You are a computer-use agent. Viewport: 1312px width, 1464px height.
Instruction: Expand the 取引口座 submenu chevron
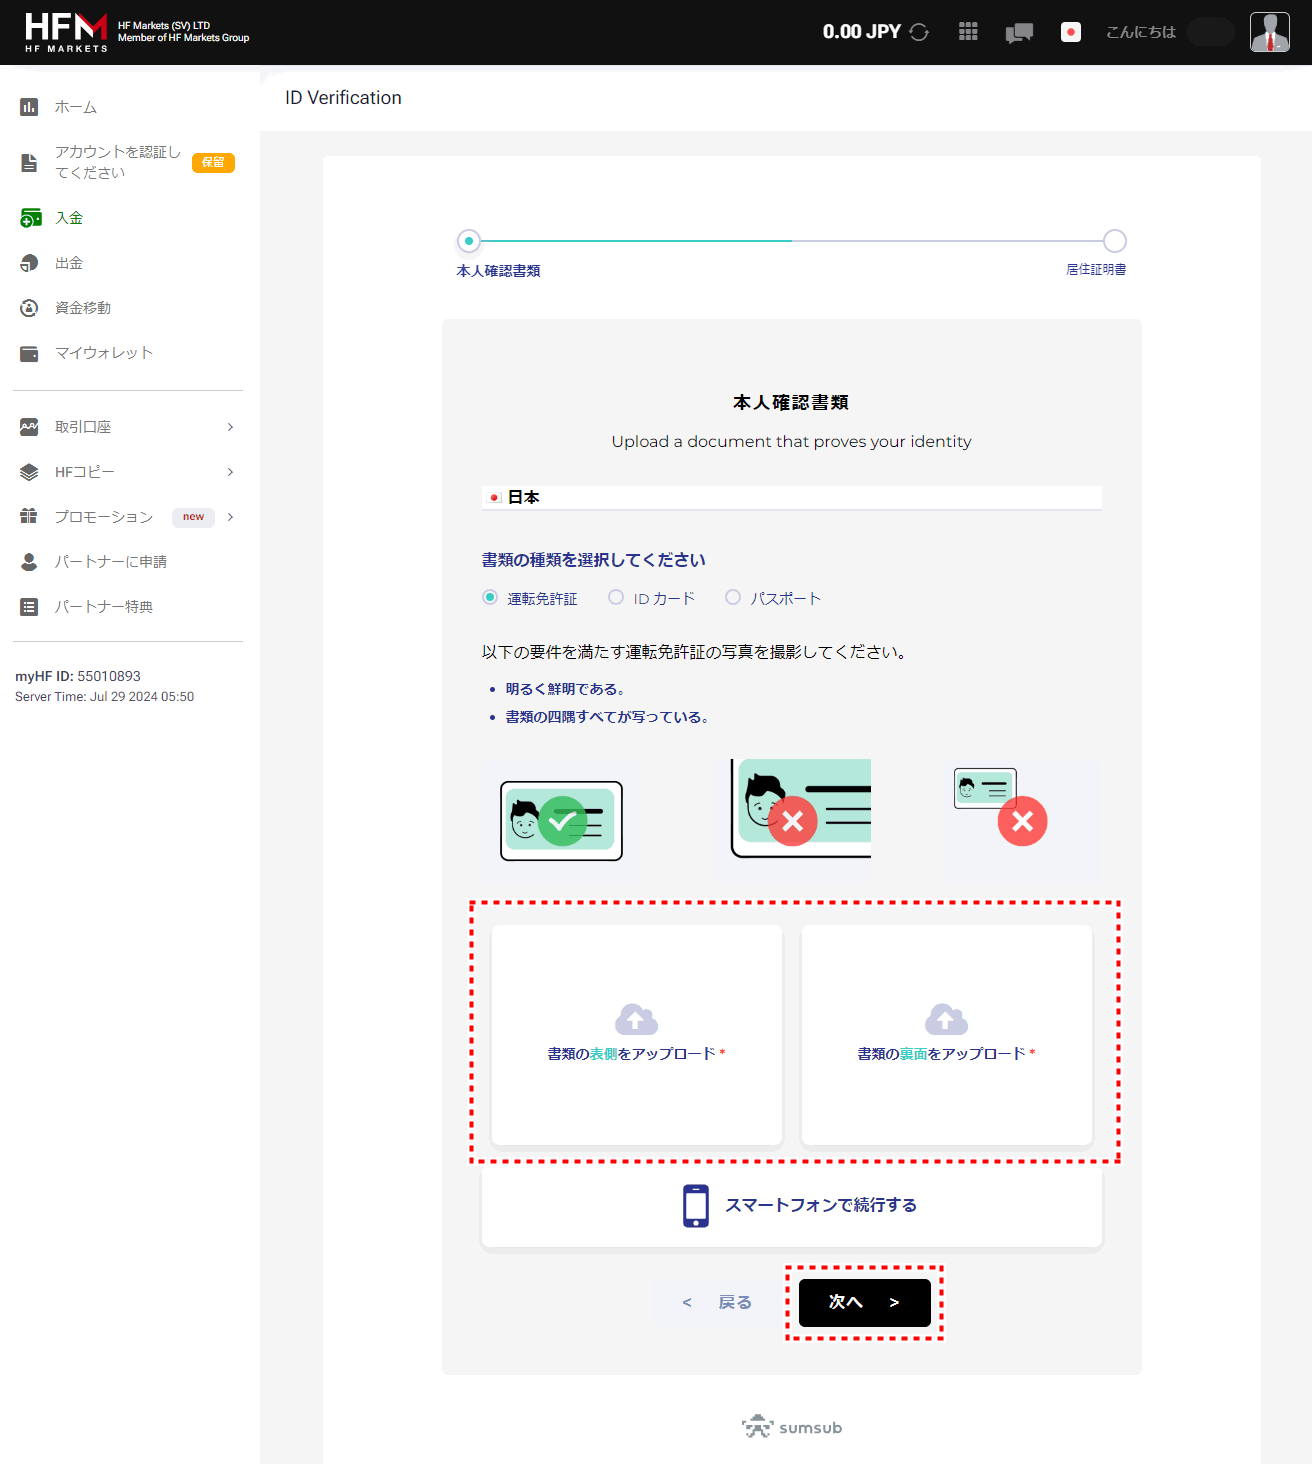[x=230, y=427]
